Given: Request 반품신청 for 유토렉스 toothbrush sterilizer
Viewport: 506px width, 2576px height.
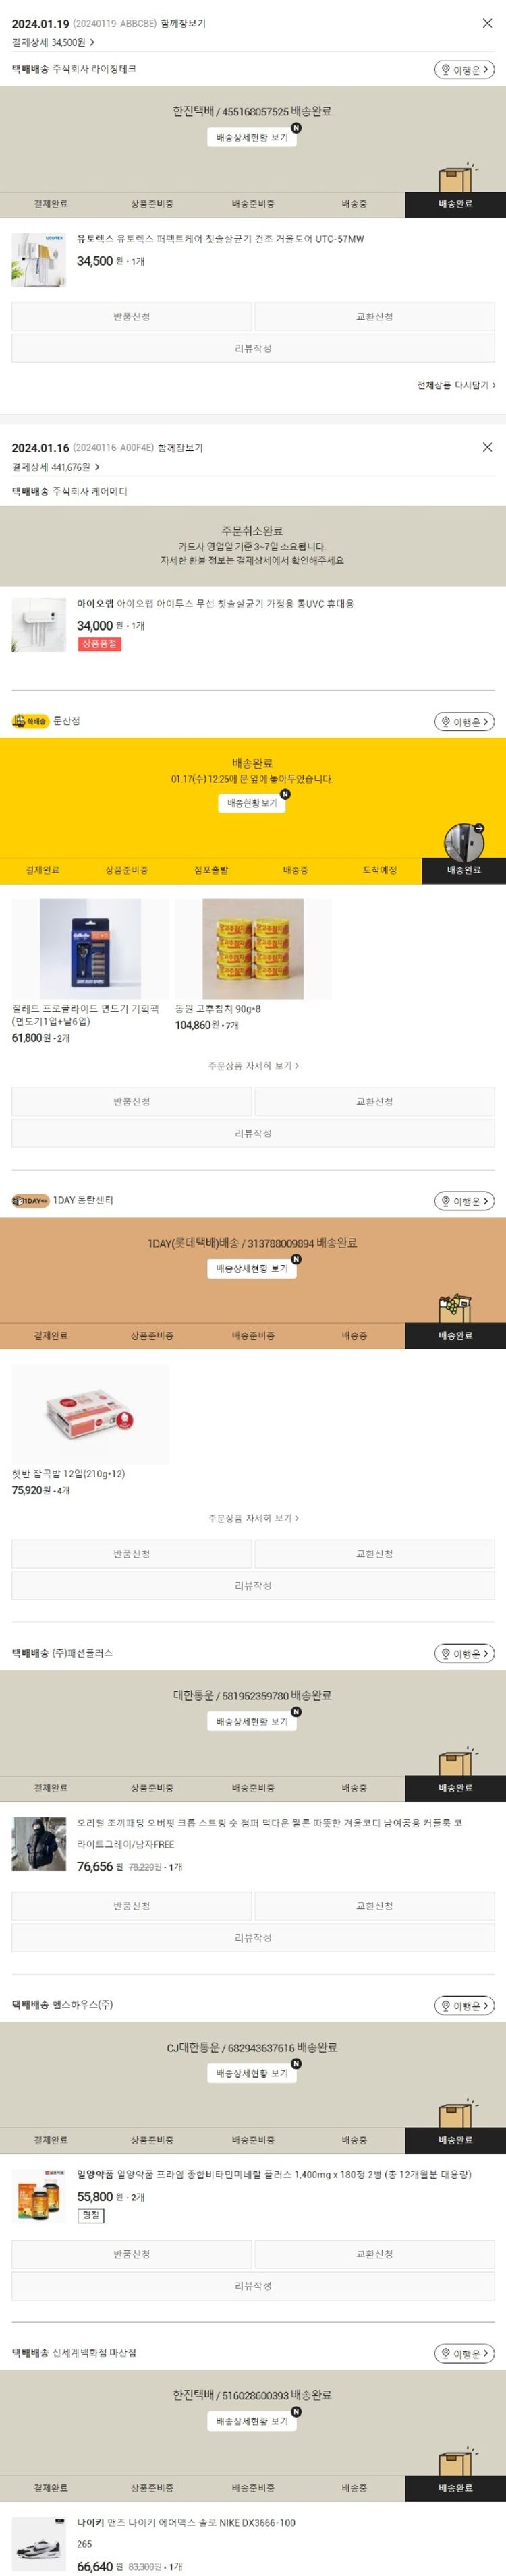Looking at the screenshot, I should pyautogui.click(x=131, y=317).
